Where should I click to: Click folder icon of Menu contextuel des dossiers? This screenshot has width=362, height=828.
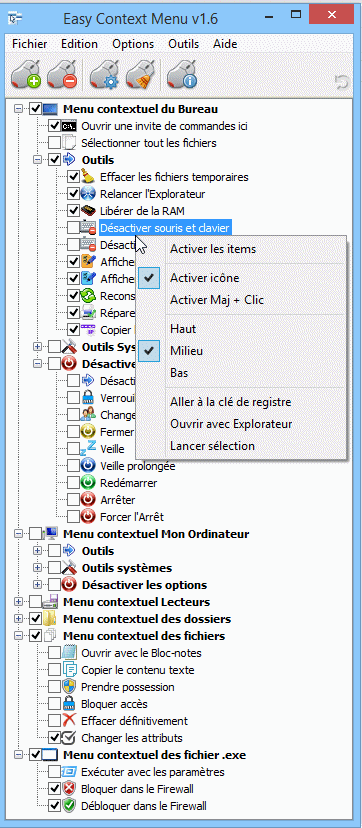[x=51, y=618]
